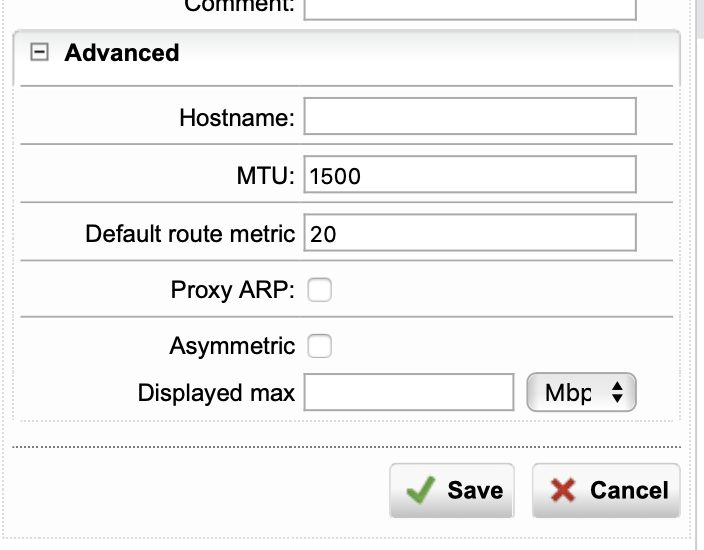704x550 pixels.
Task: Click the green checkmark icon on Save
Action: tap(421, 490)
